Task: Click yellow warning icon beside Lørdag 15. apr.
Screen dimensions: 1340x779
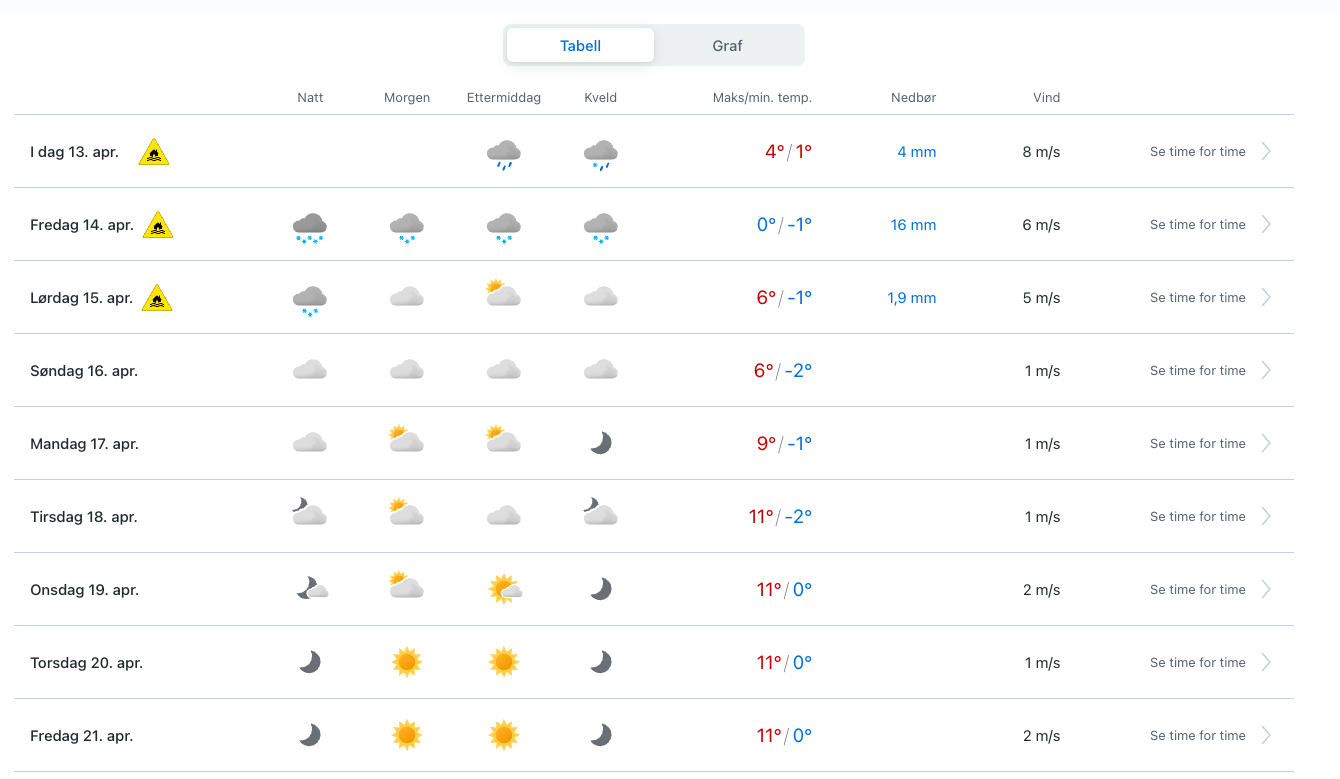Action: click(157, 298)
